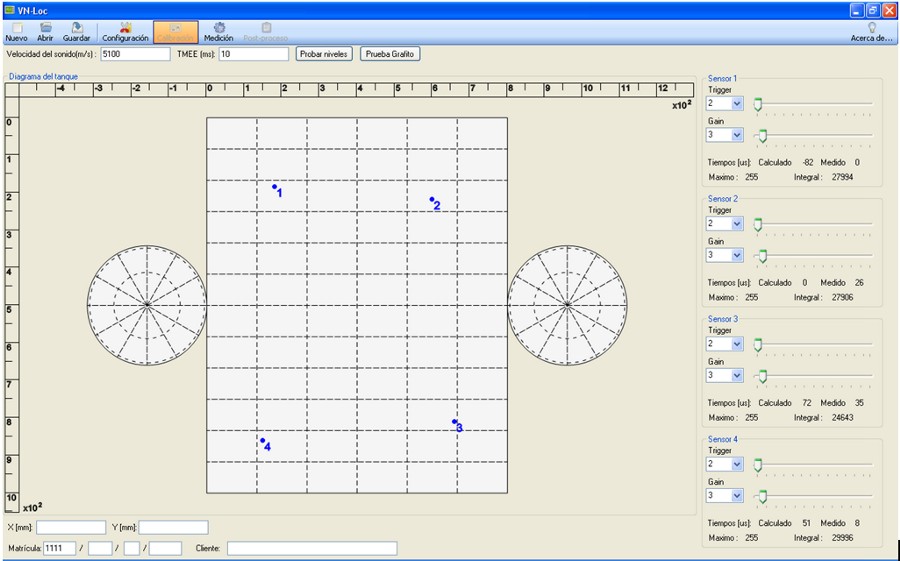Viewport: 900px width, 561px height.
Task: Click the X [mm] coordinate field
Action: pyautogui.click(x=71, y=527)
